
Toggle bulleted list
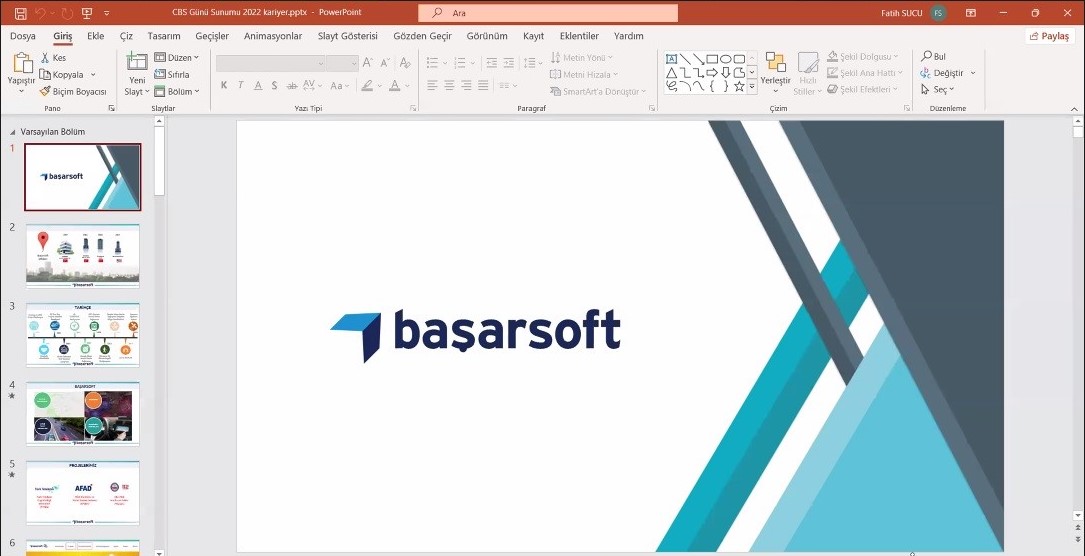(x=432, y=63)
